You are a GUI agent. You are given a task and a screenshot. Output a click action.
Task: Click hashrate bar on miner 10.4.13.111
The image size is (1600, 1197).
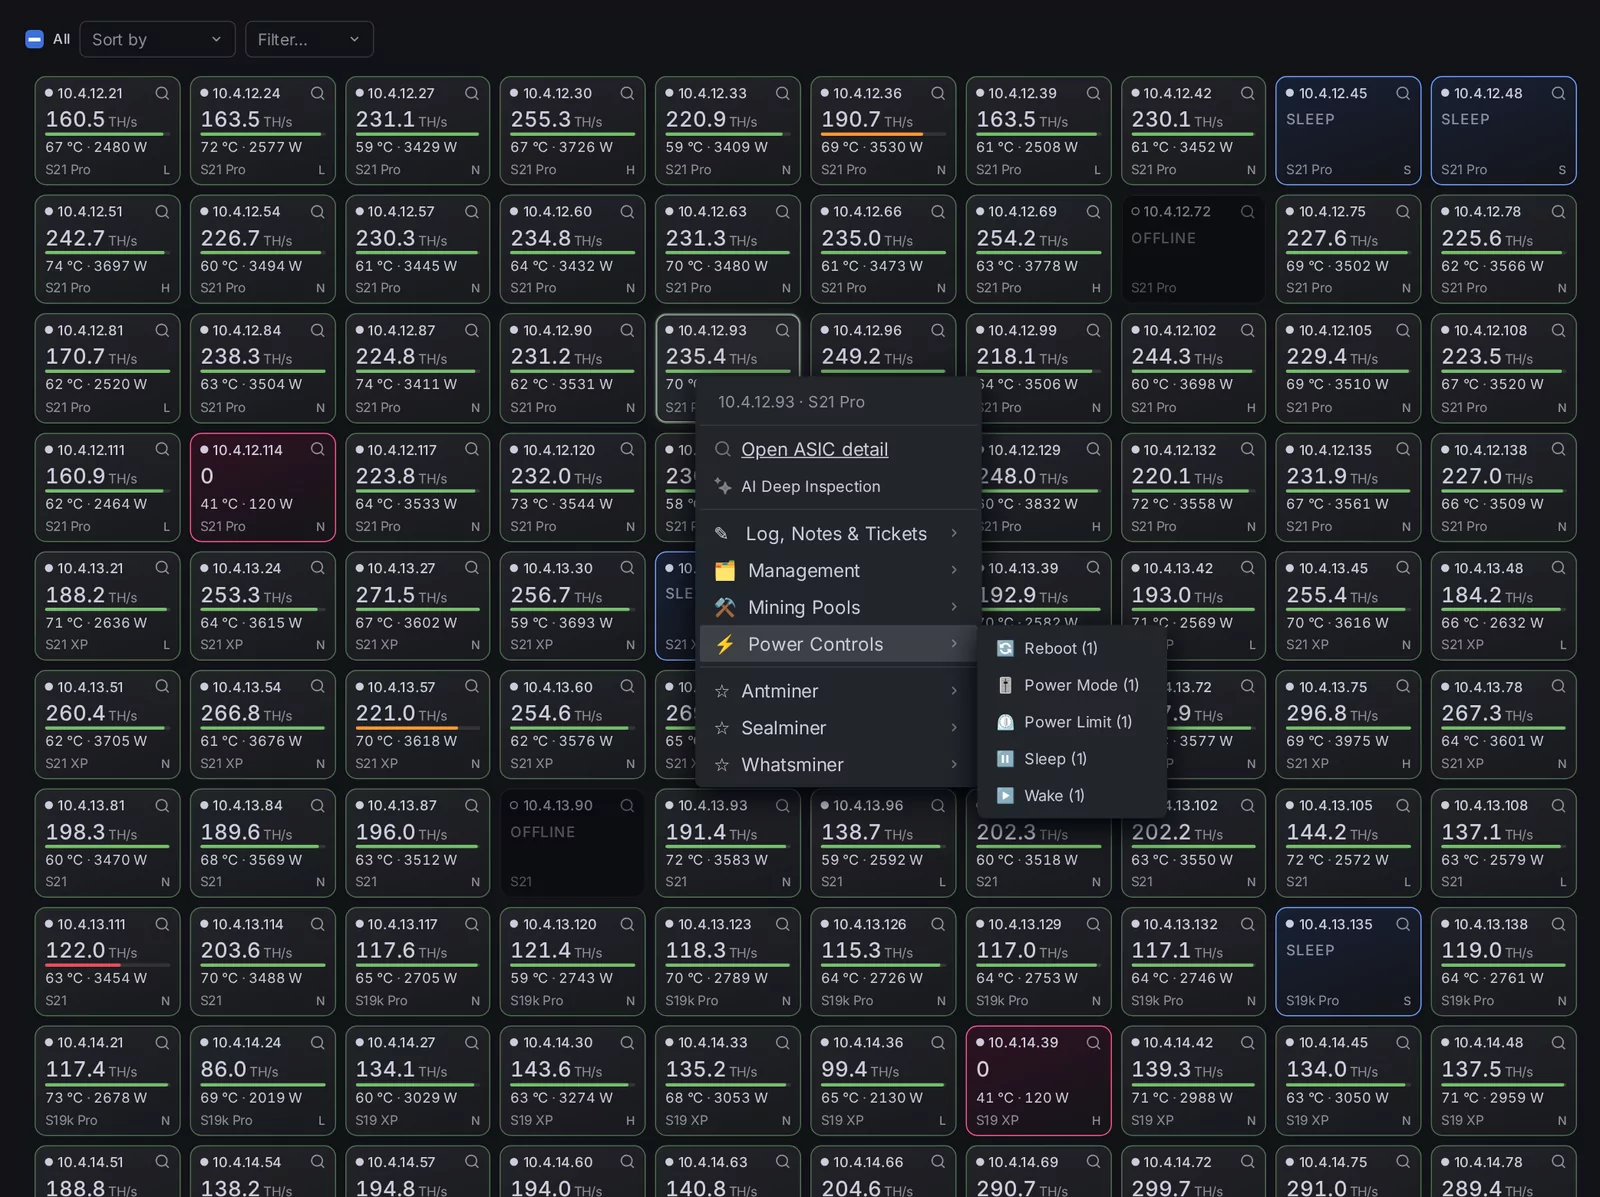(107, 965)
